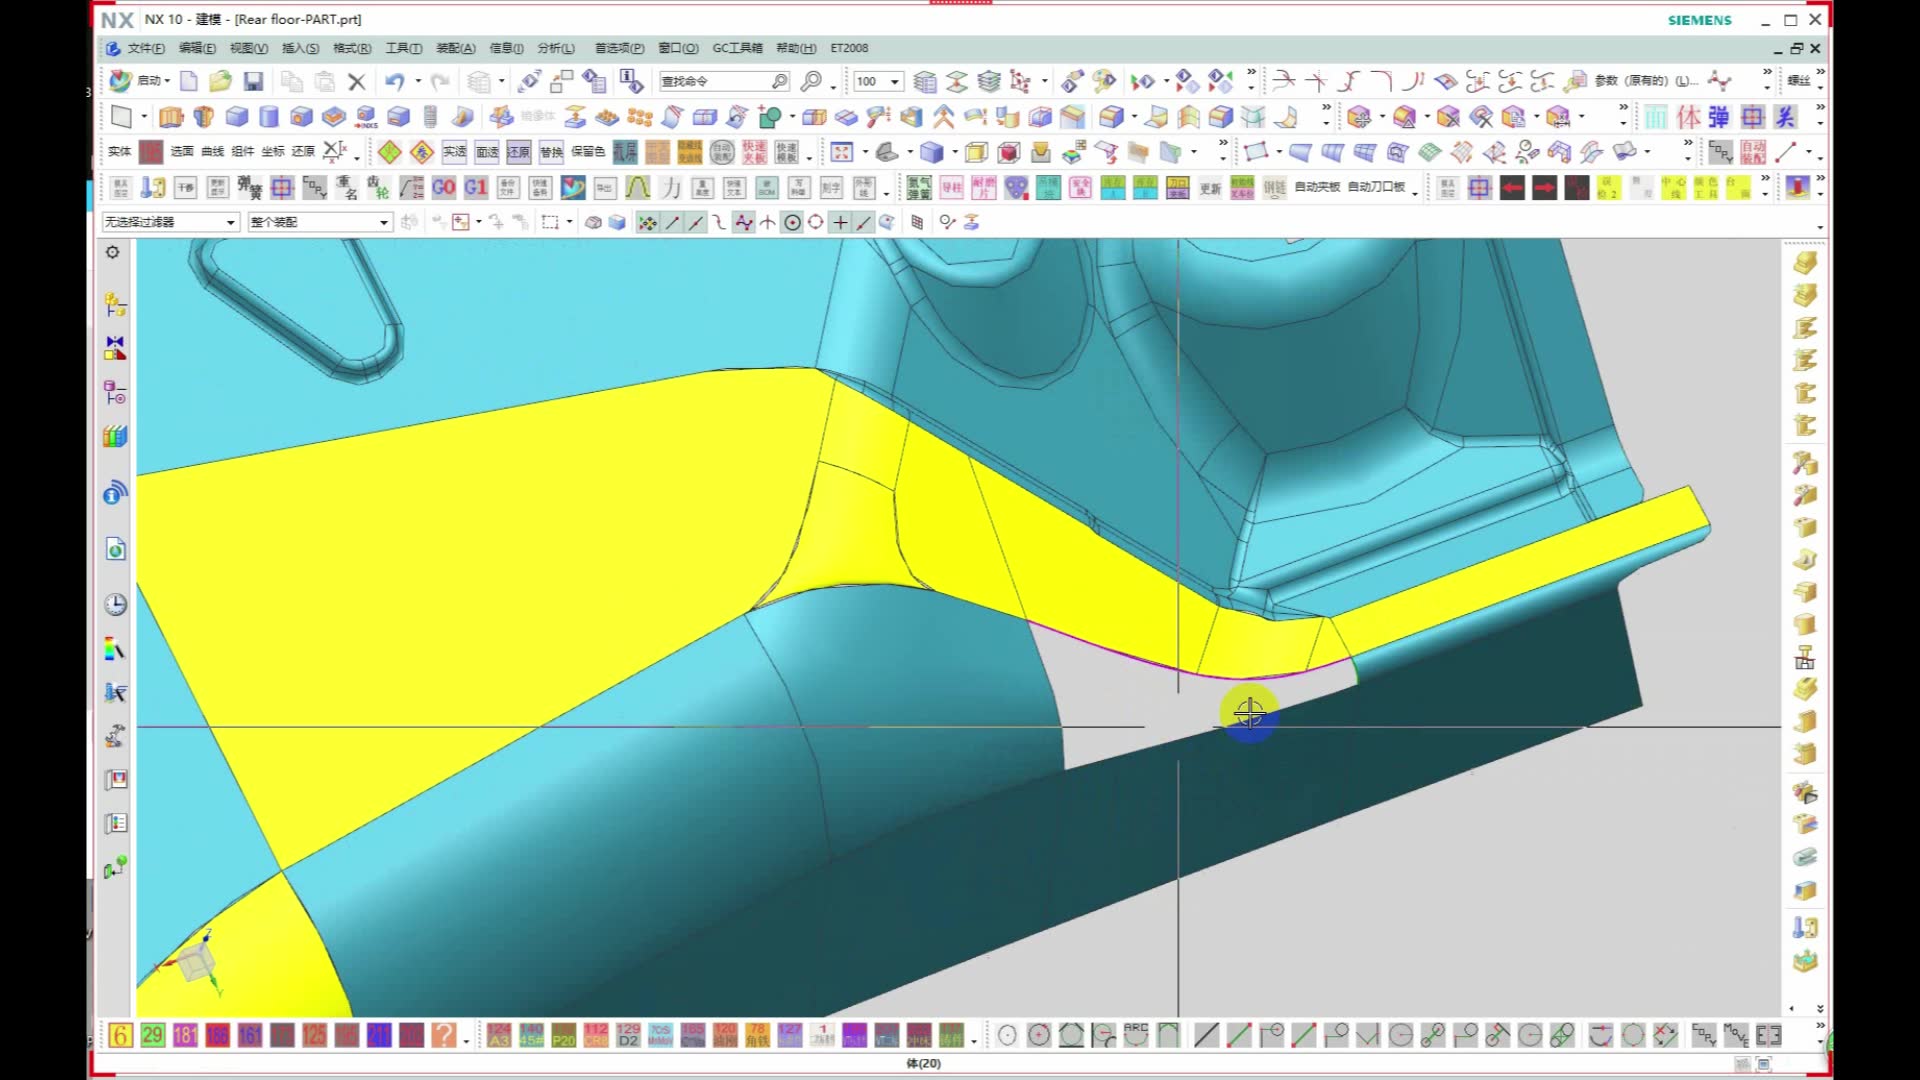Viewport: 1920px width, 1080px height.
Task: Click the red GO toolbar icon
Action: pos(443,187)
